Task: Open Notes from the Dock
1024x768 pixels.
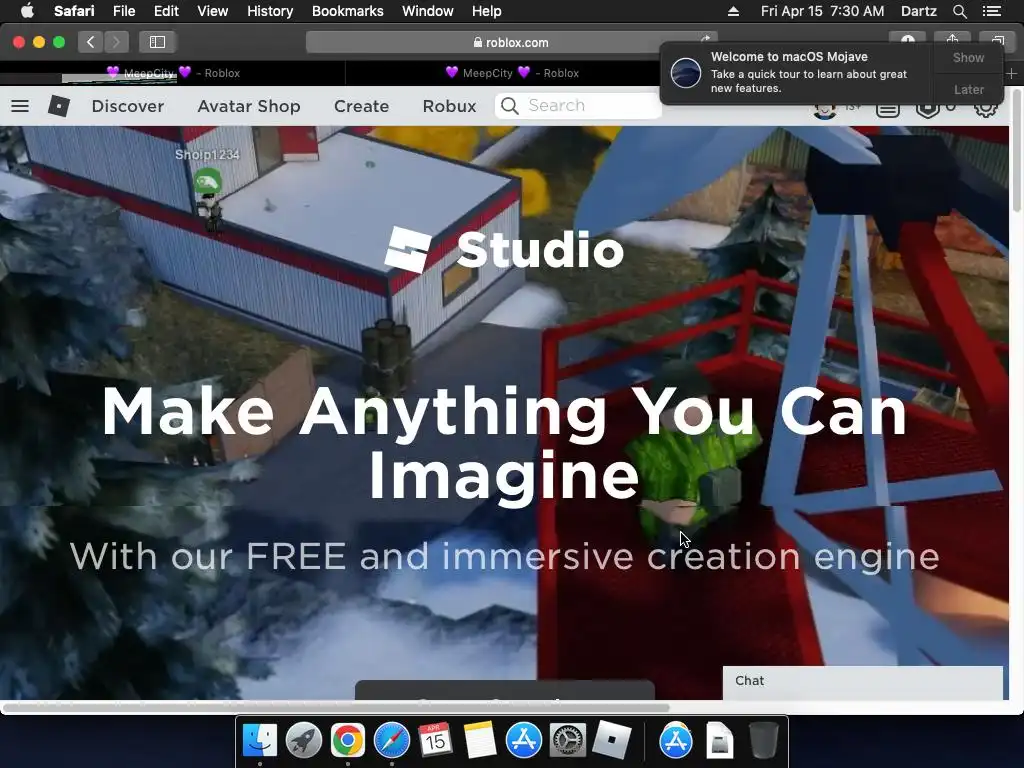Action: (x=480, y=741)
